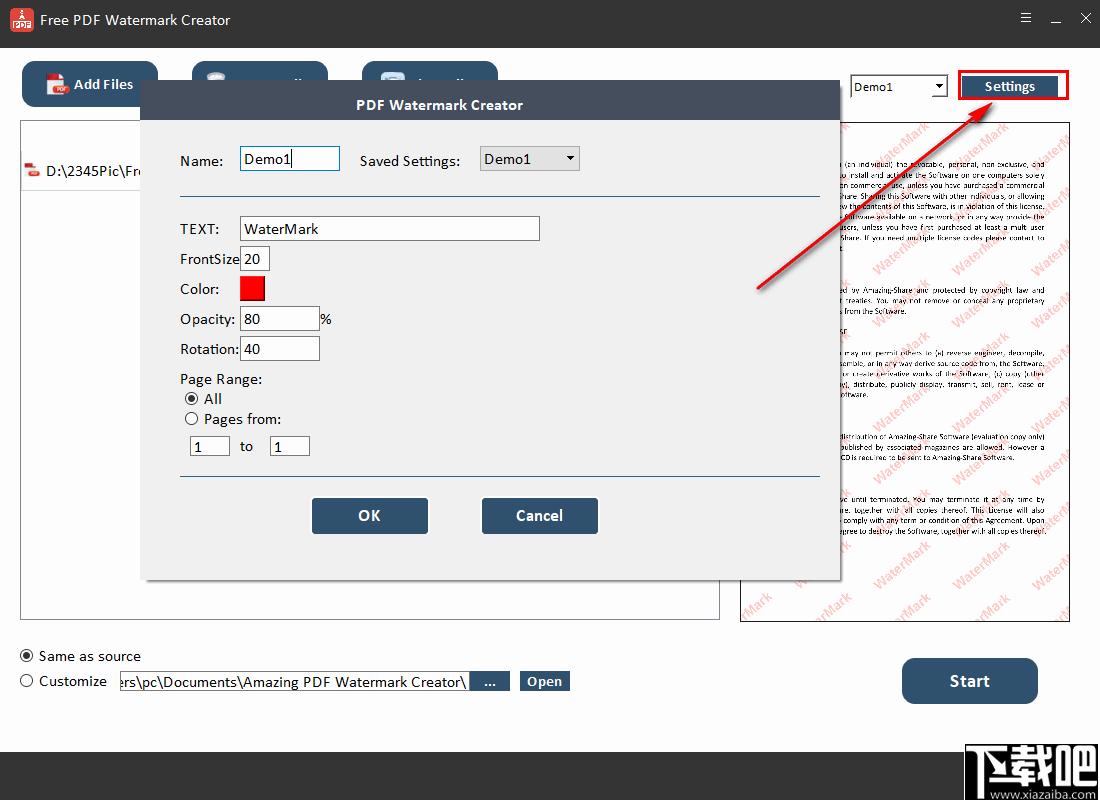Click the Rotation field showing 40

point(280,349)
